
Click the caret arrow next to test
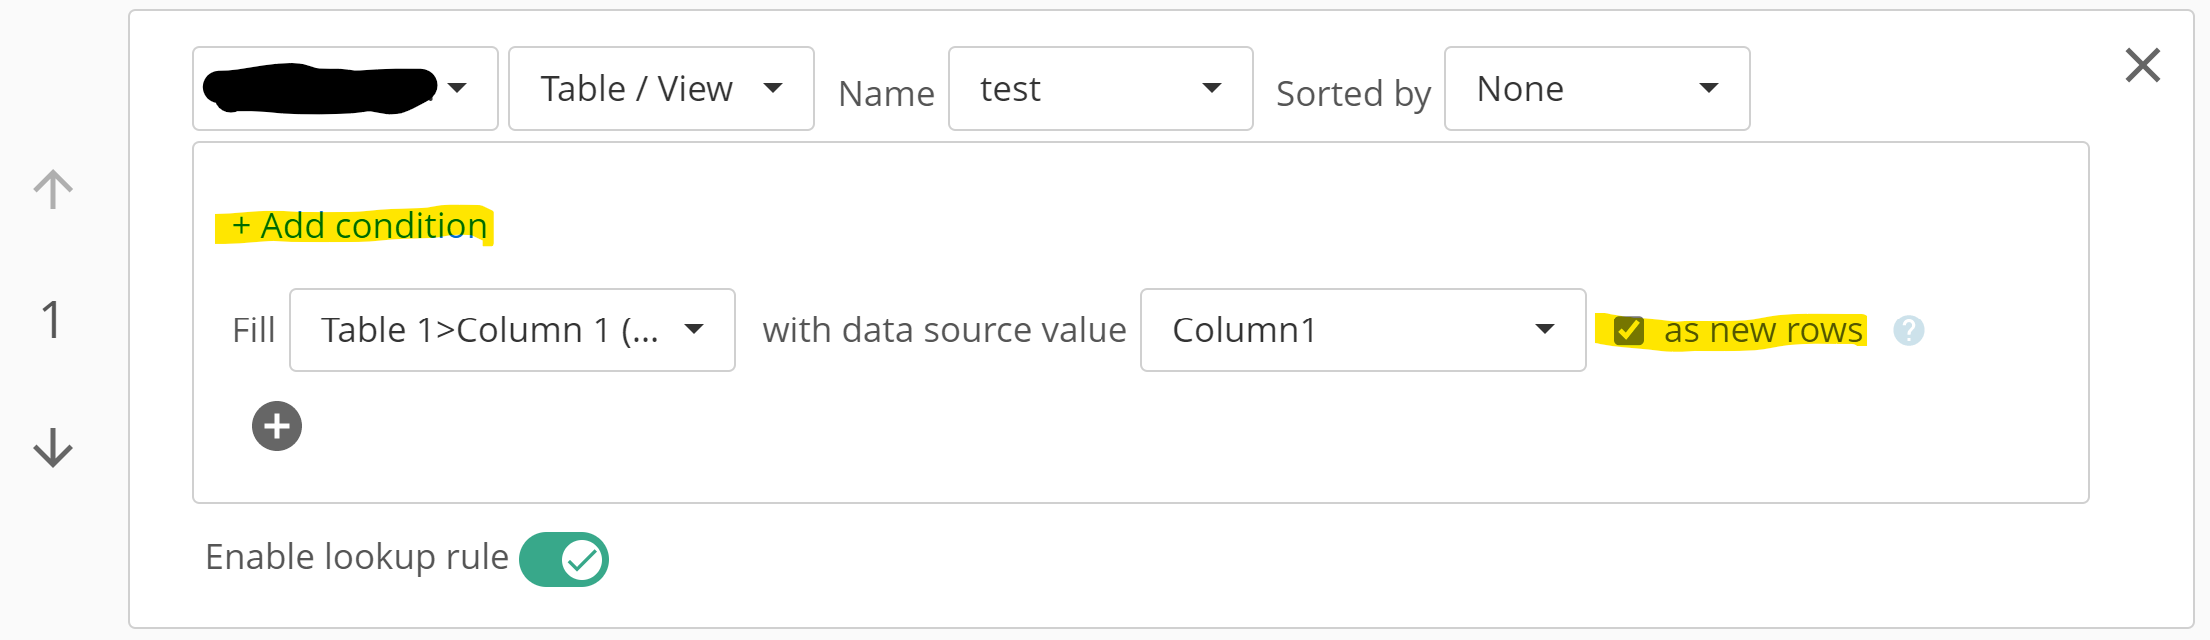[x=1212, y=88]
